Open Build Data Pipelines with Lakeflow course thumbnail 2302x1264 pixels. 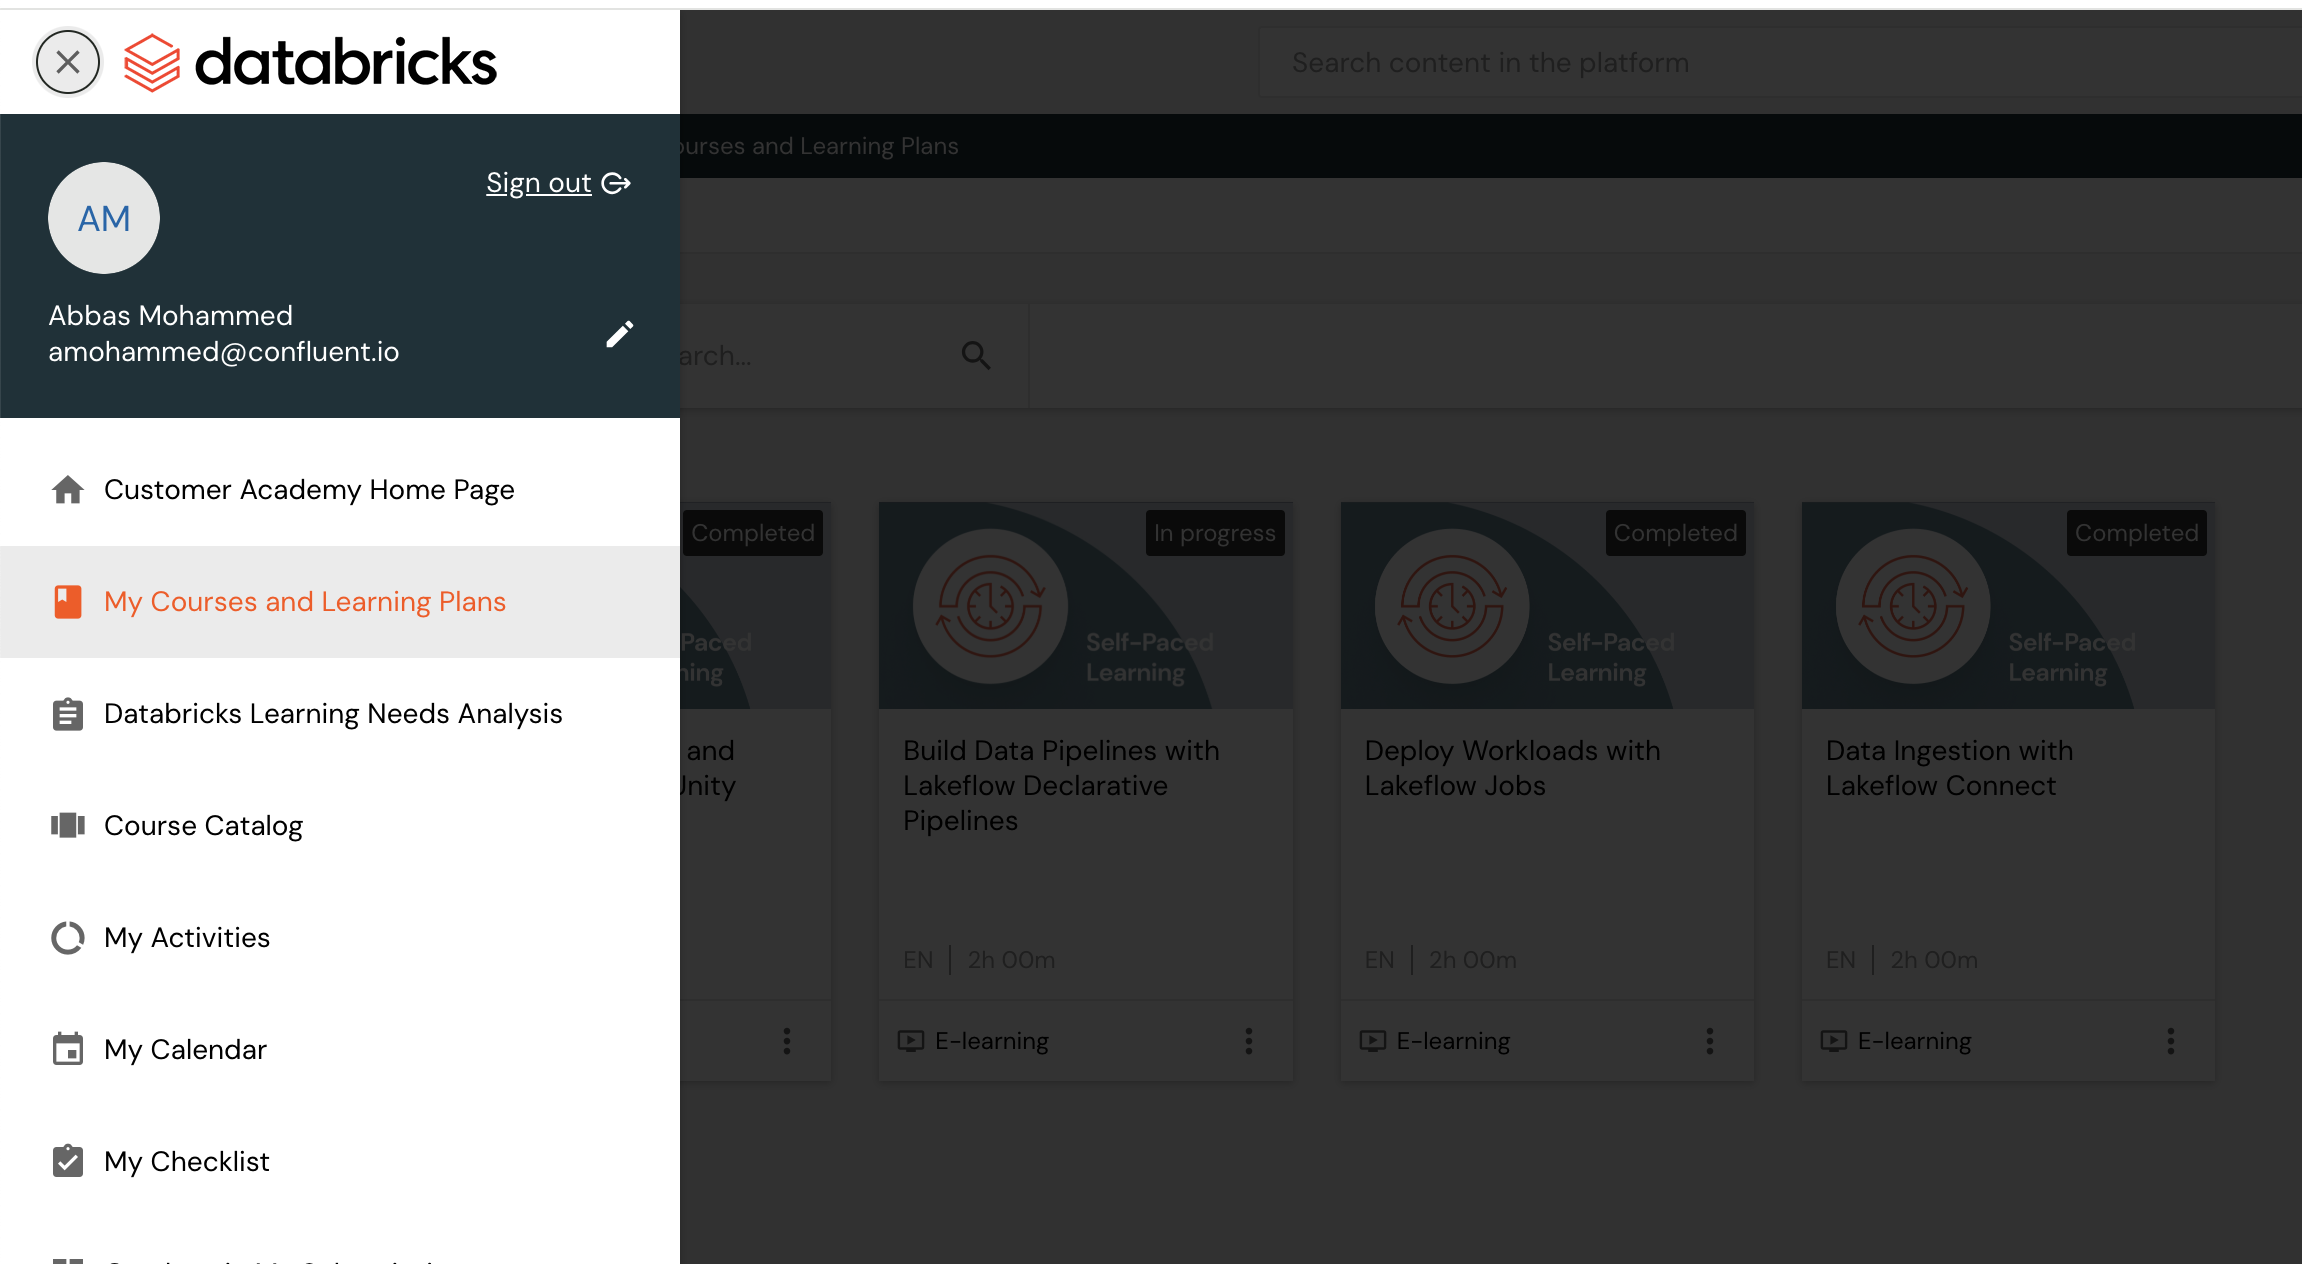[x=1085, y=606]
